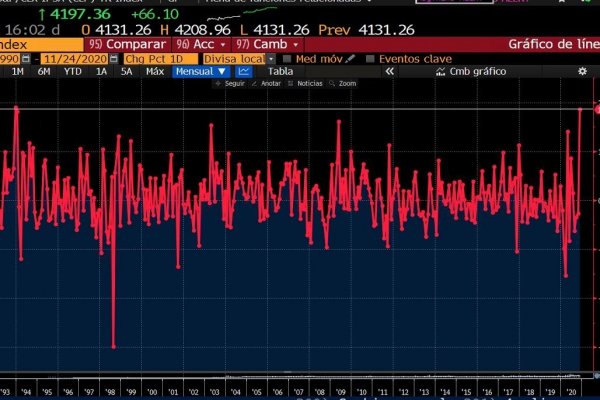Click the '20 year label on axis
Screen dimensions: 600x400
[571, 392]
